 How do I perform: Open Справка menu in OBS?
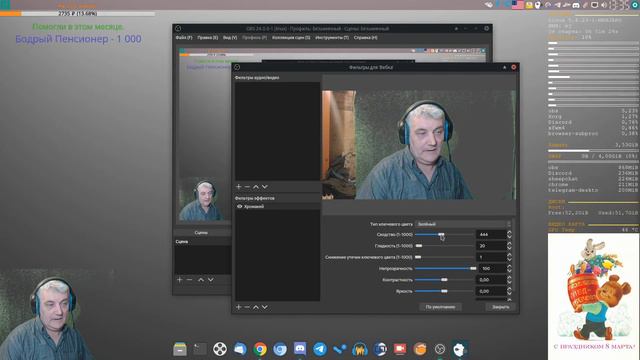(365, 38)
